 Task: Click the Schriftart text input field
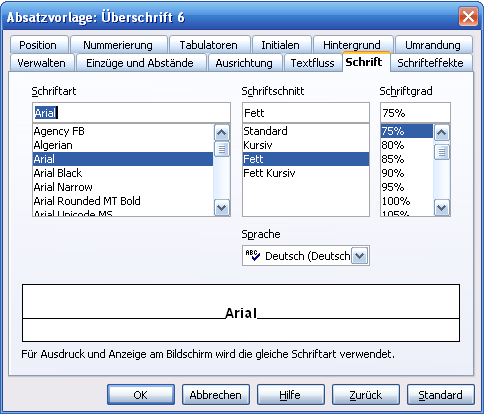click(x=131, y=113)
